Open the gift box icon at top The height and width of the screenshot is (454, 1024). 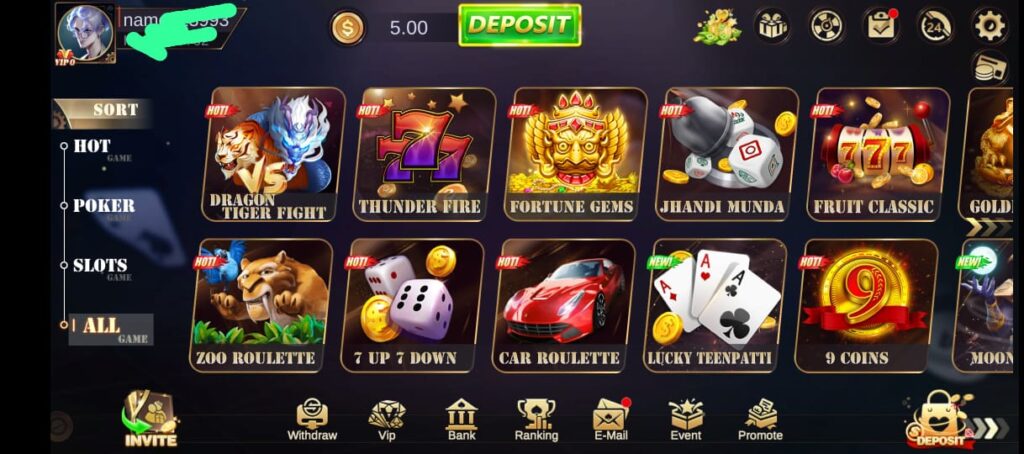click(x=773, y=26)
